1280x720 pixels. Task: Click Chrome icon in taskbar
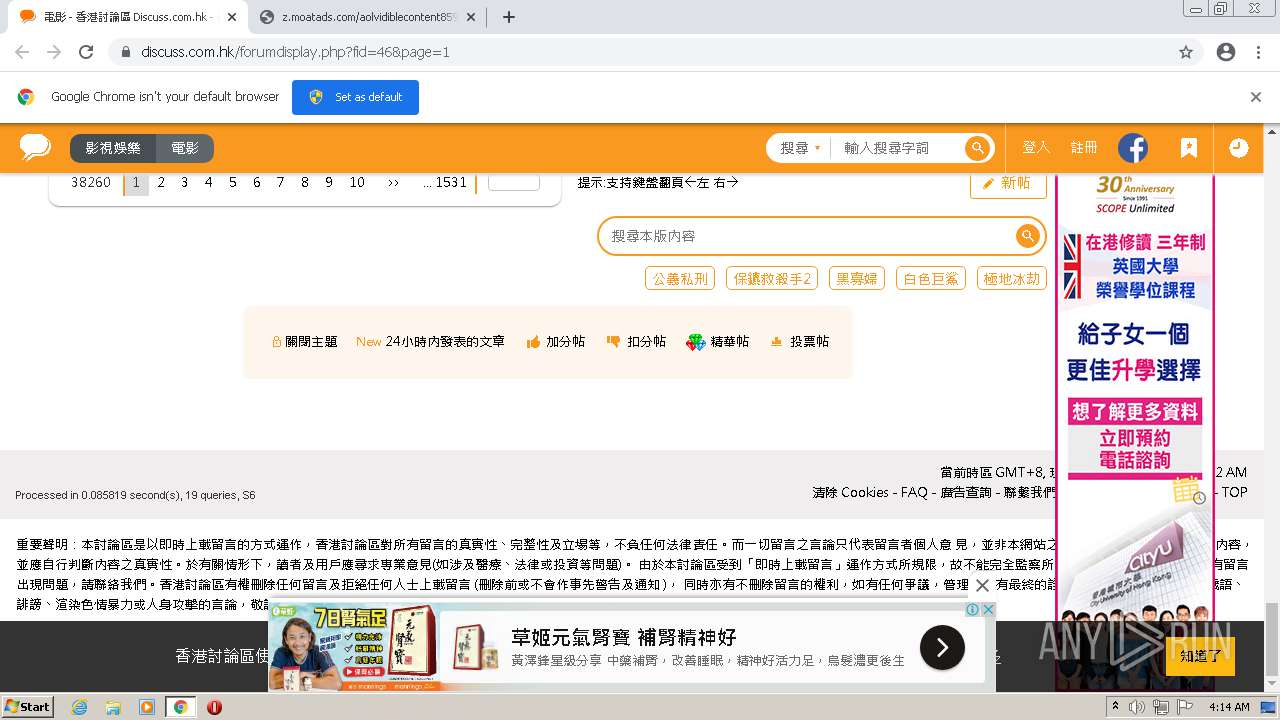(180, 707)
